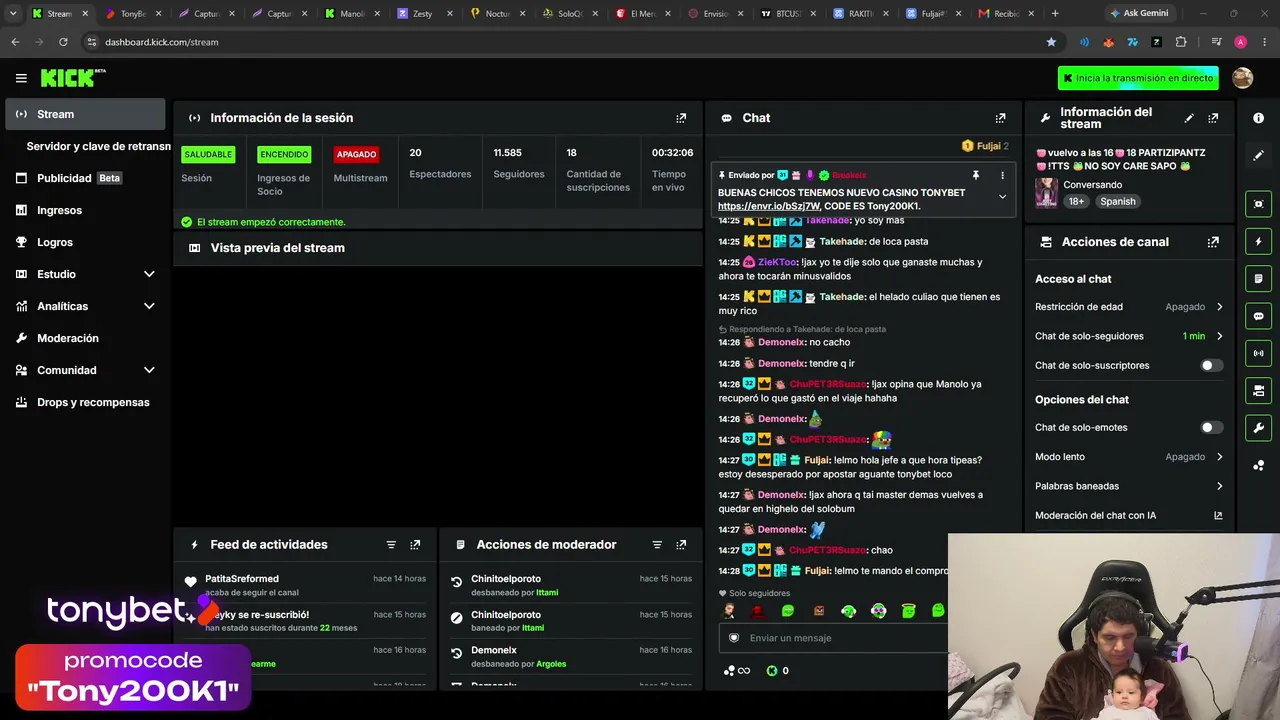Open the browser extensions puzzle icon
Viewport: 1280px width, 720px height.
[1181, 42]
